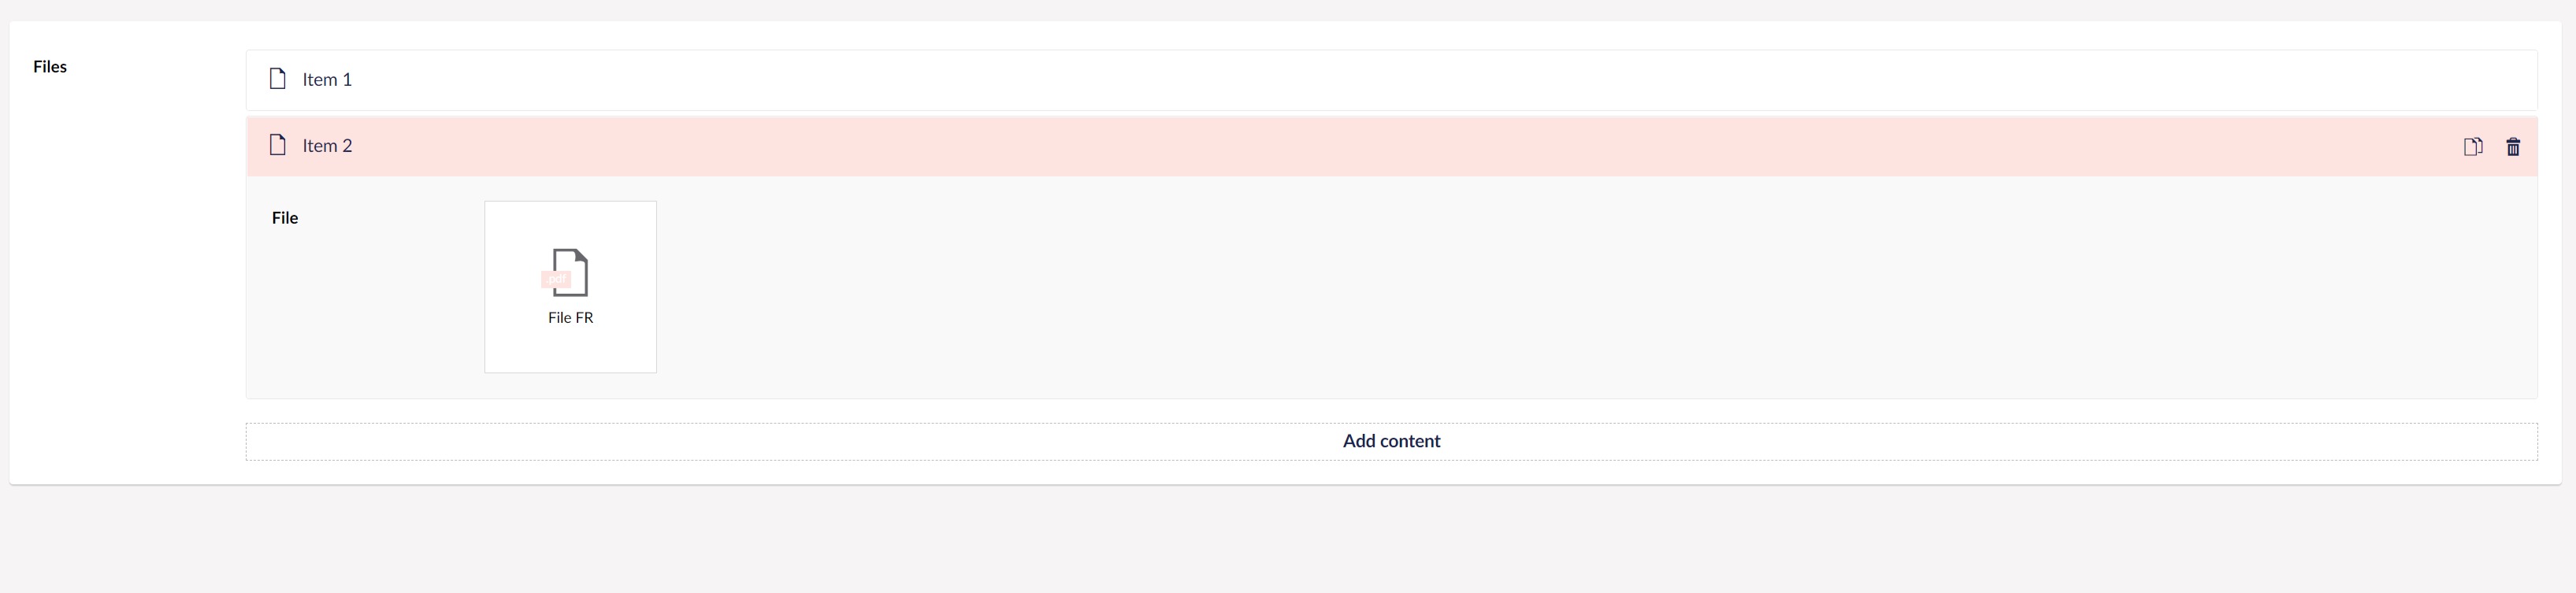Click the .pdf badge on the file icon

click(556, 278)
